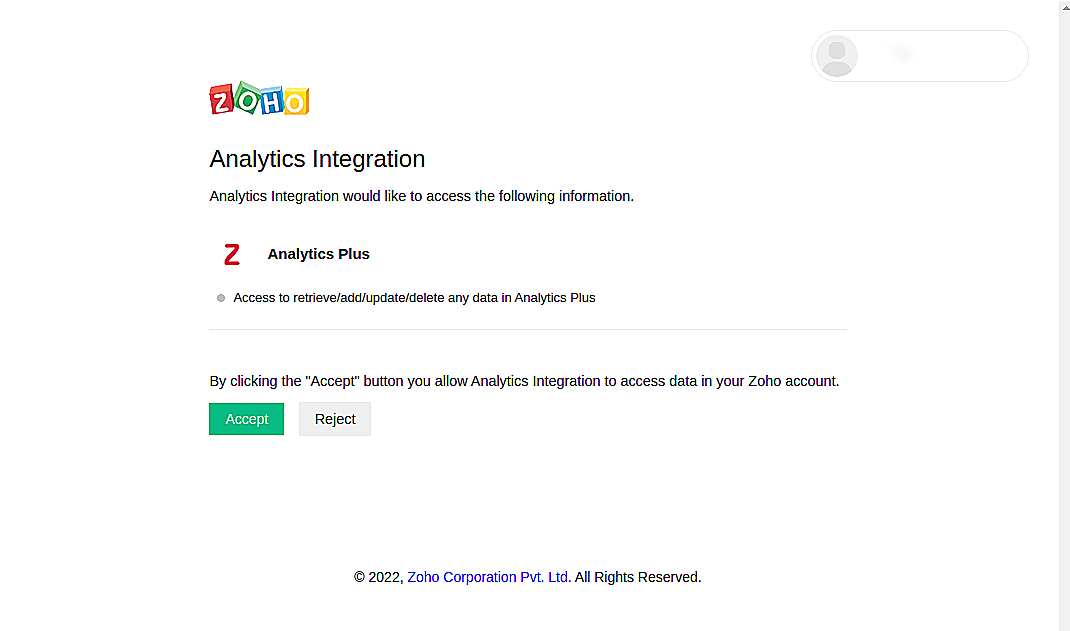Click the gray bullet beside the access permission
1070x631 pixels.
tap(221, 298)
